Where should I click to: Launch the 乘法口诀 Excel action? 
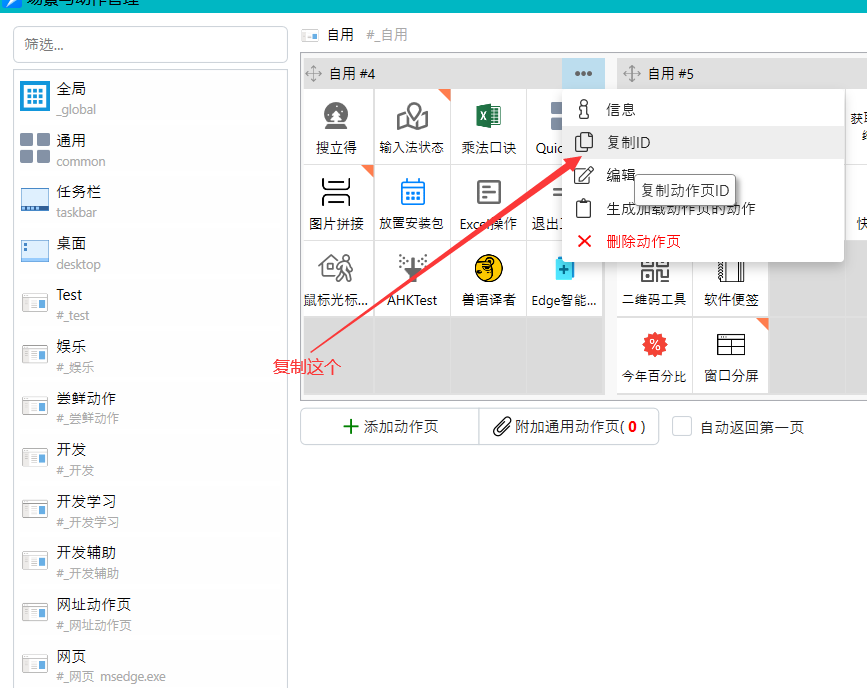(x=488, y=116)
